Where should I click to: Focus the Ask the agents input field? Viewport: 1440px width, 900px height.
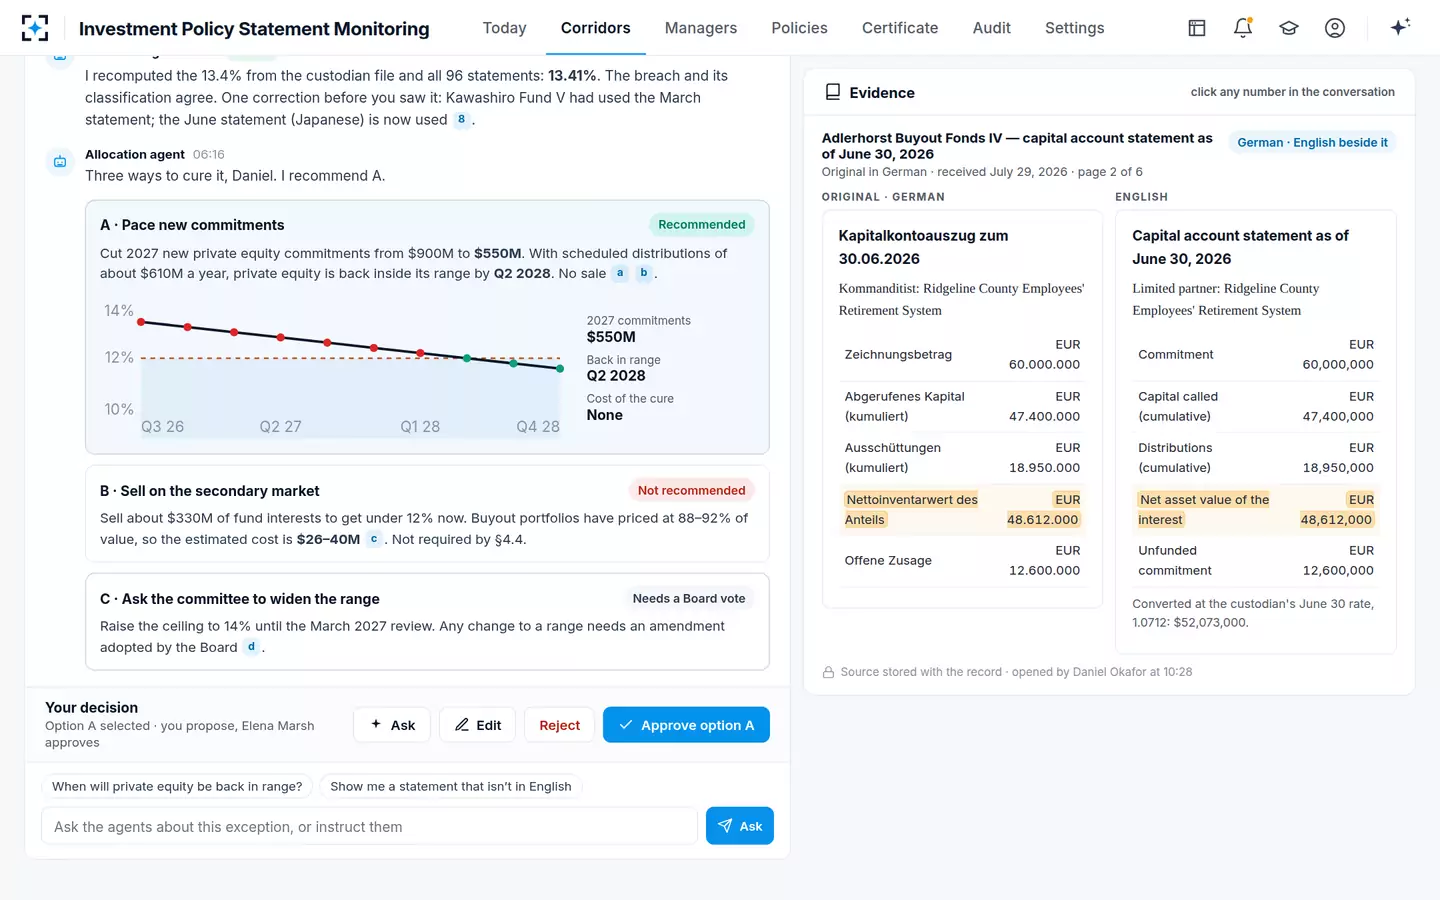point(369,826)
